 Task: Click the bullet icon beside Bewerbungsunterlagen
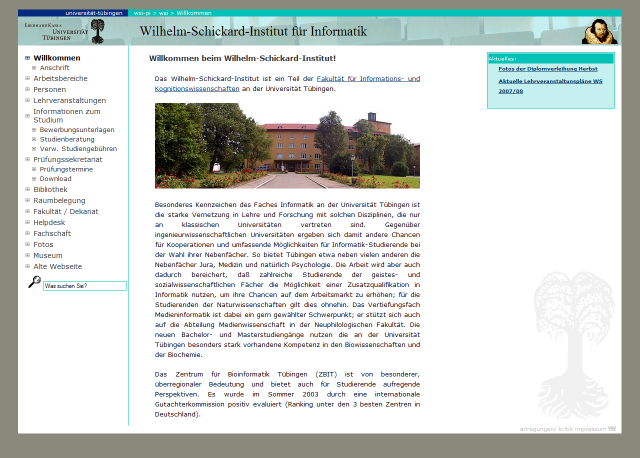click(34, 130)
